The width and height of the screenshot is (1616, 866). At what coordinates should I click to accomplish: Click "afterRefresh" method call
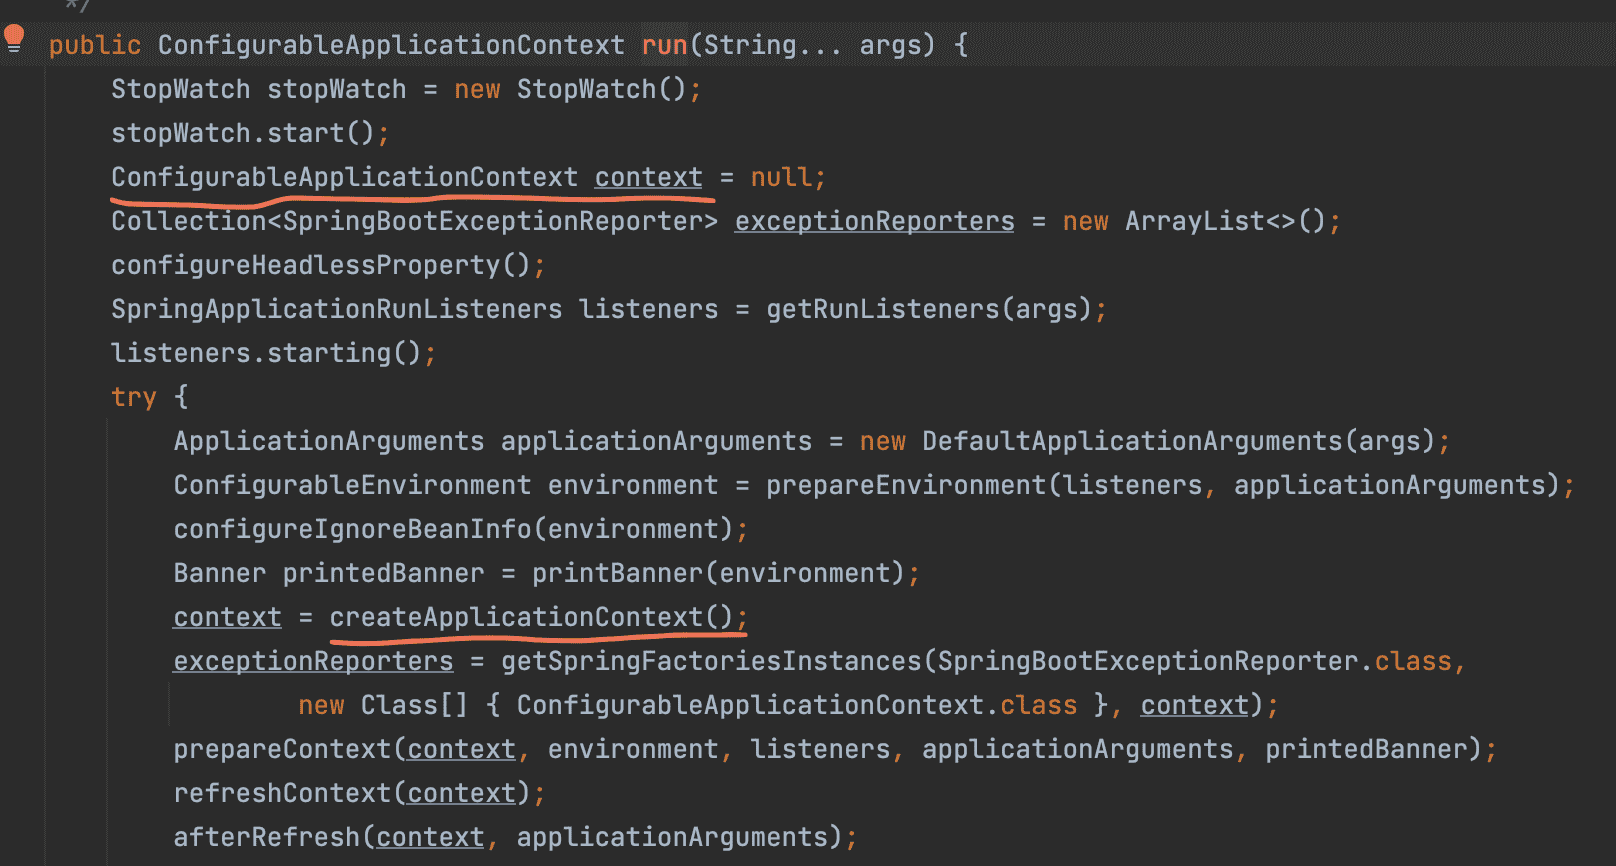[267, 837]
